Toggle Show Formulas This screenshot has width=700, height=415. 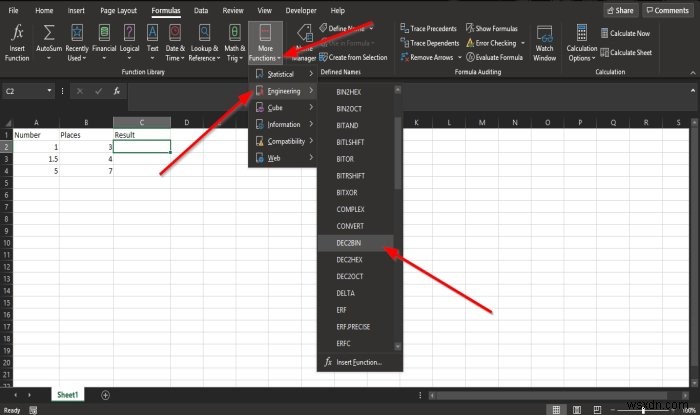point(492,29)
